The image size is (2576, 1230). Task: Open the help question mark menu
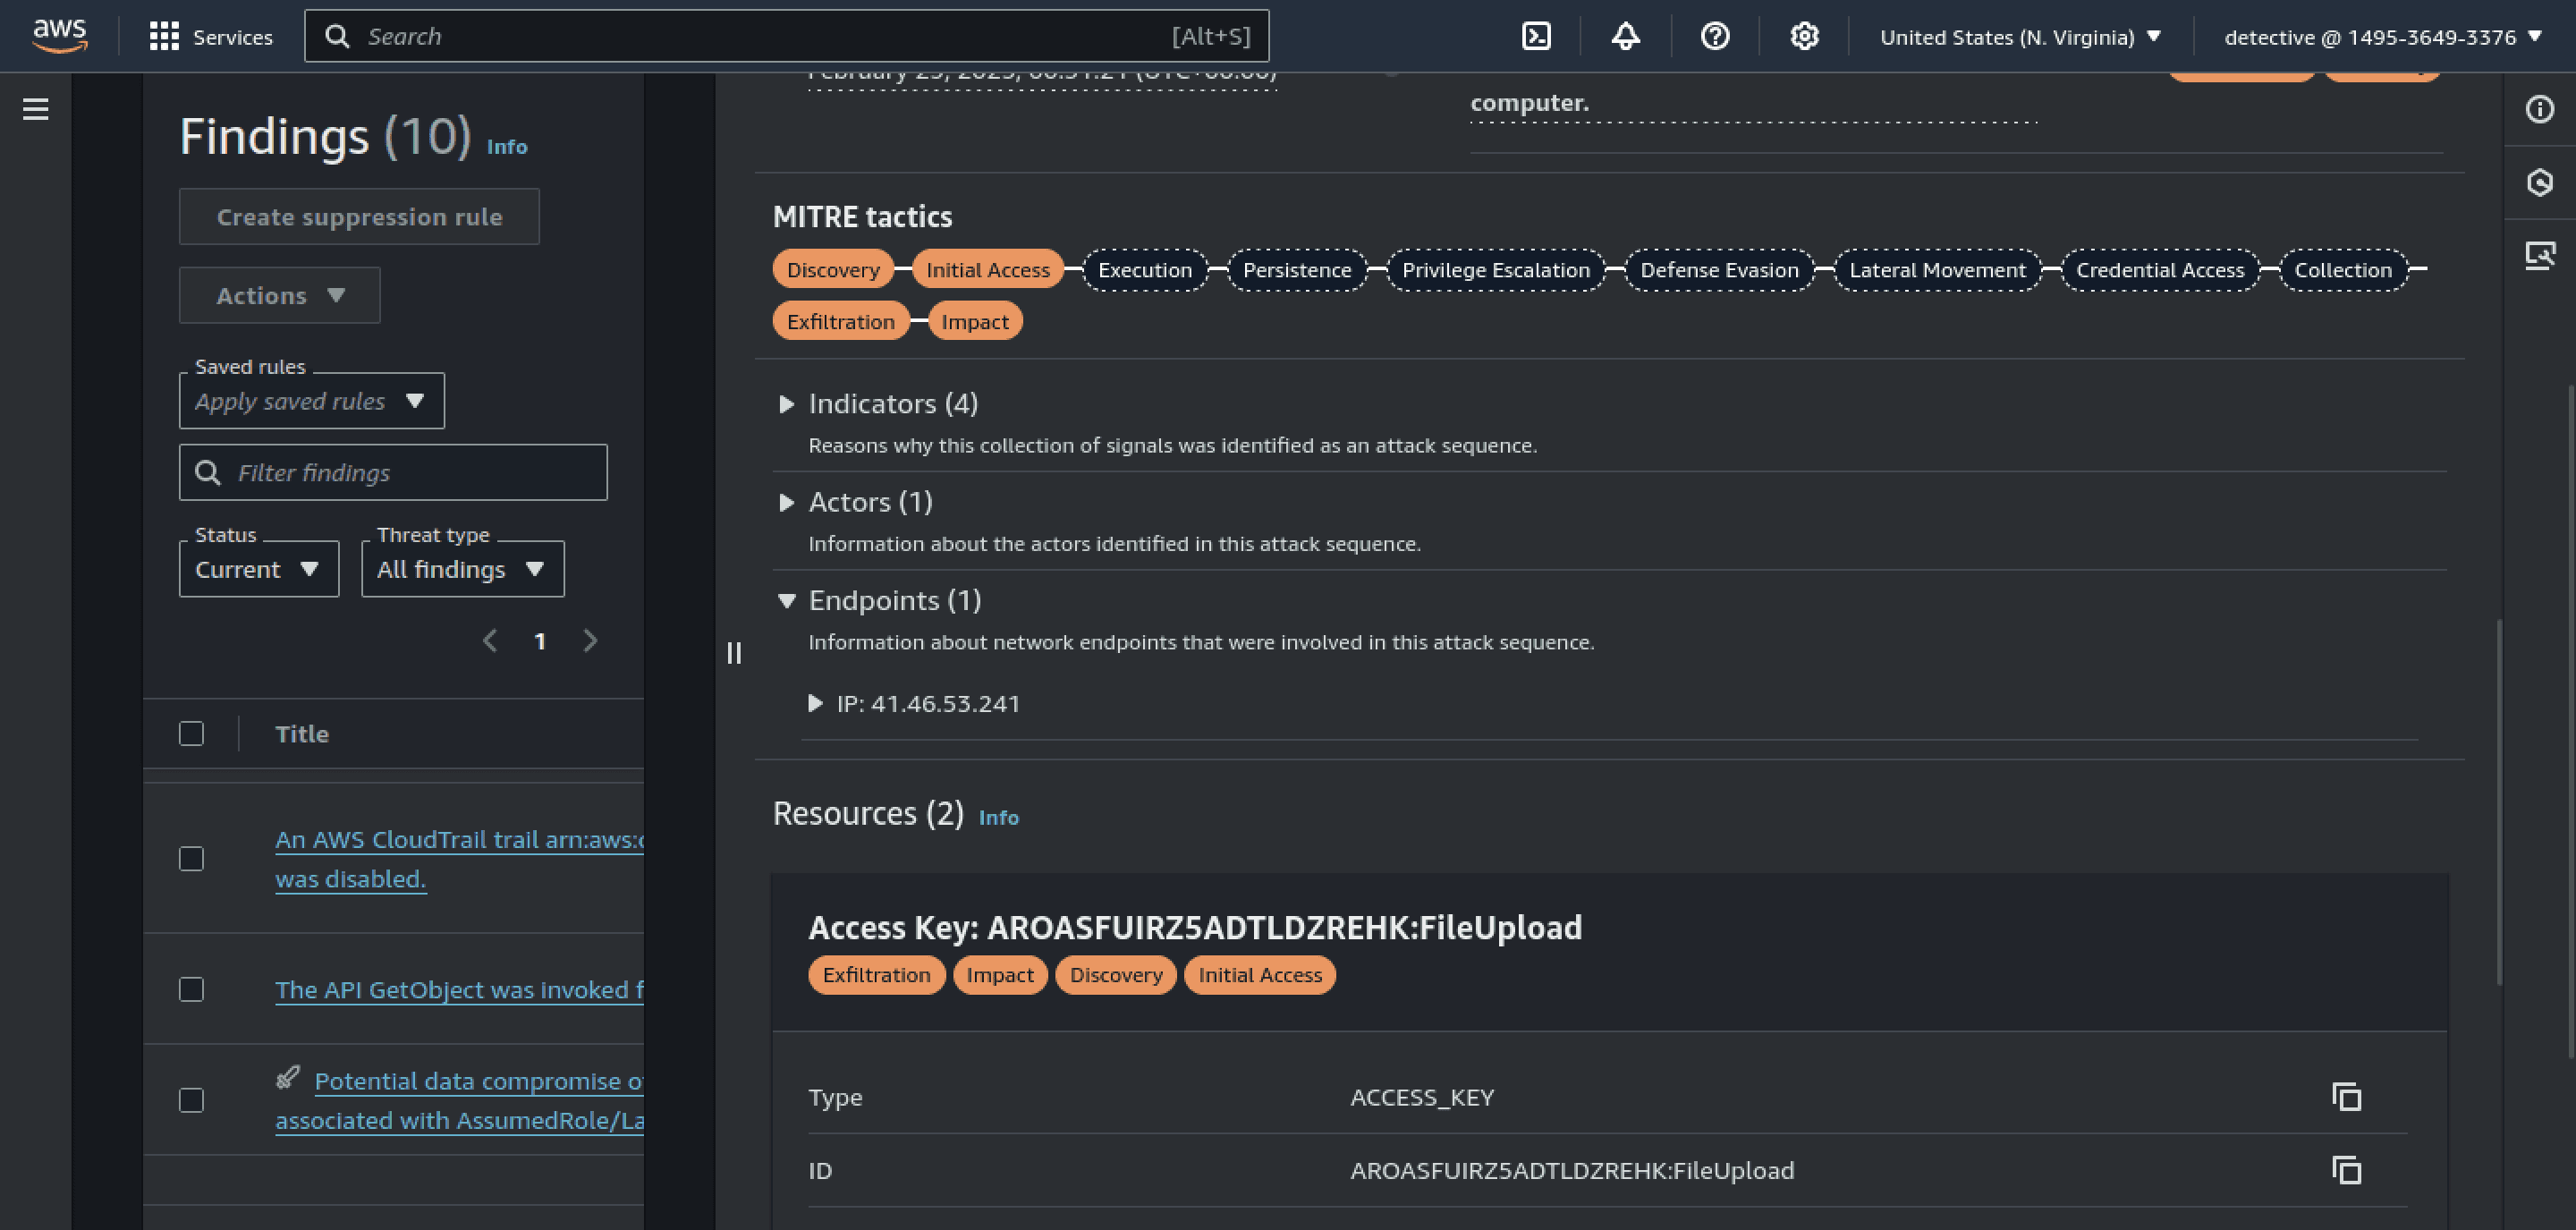(1715, 37)
